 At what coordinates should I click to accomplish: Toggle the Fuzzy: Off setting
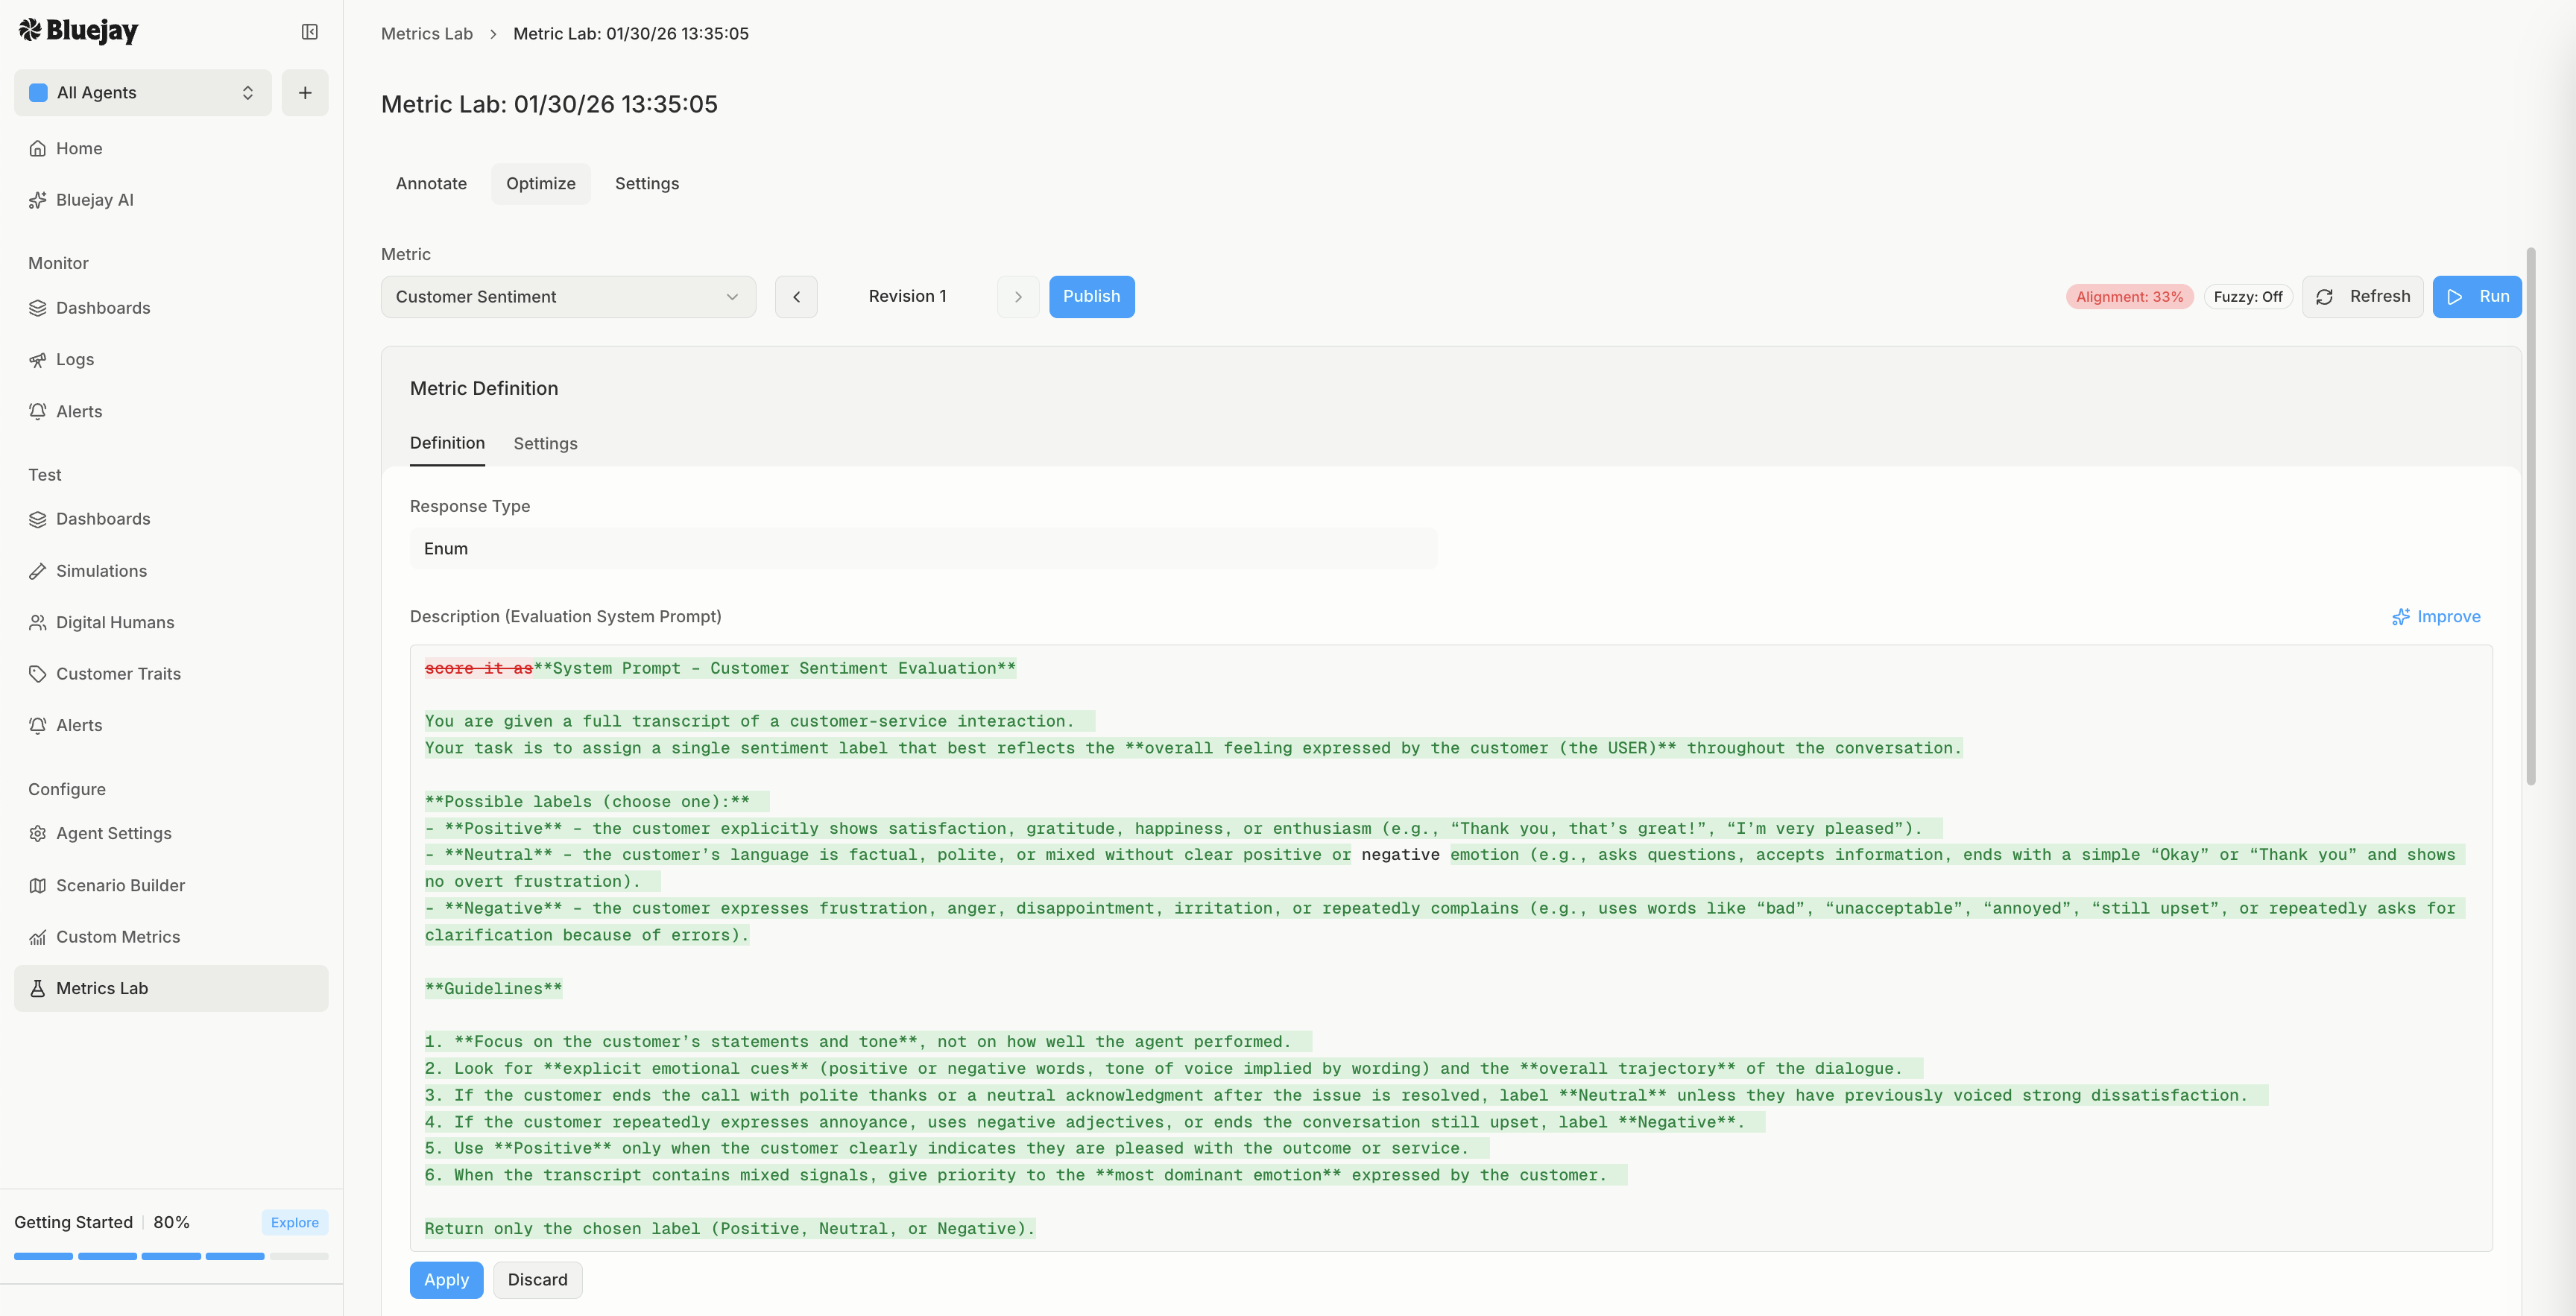2247,297
